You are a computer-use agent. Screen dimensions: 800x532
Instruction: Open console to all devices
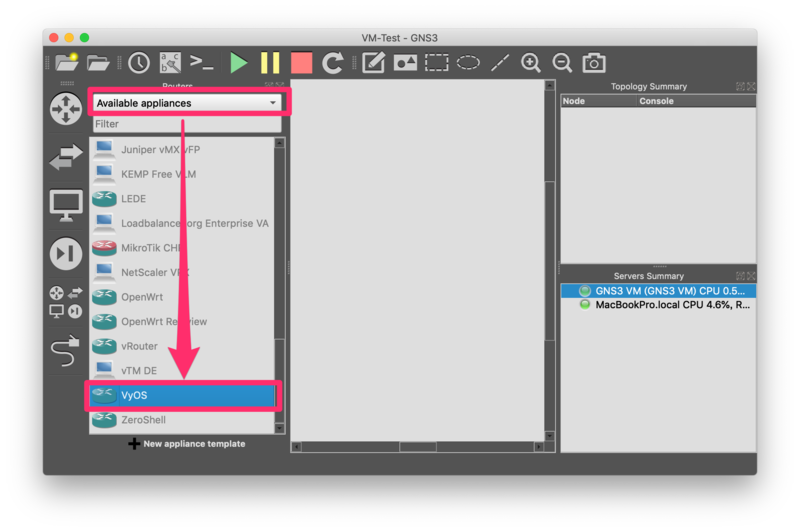tap(202, 62)
